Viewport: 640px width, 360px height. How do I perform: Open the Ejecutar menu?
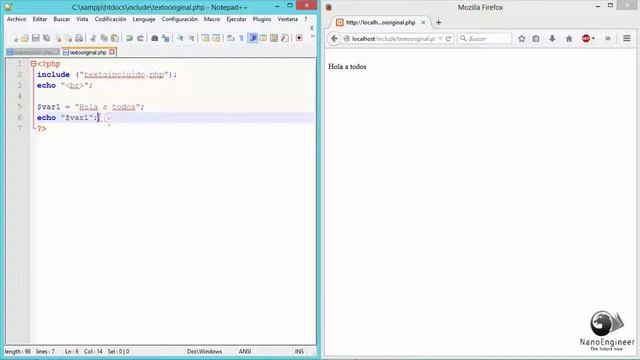[x=236, y=19]
